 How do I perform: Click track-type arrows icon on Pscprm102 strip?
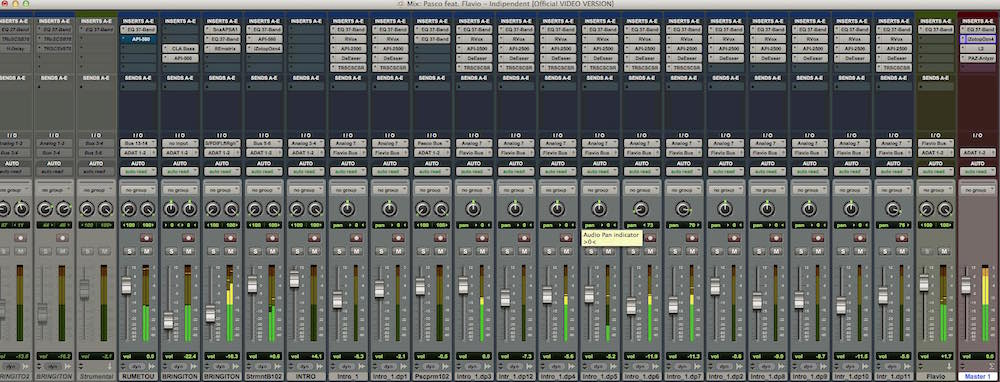(416, 367)
